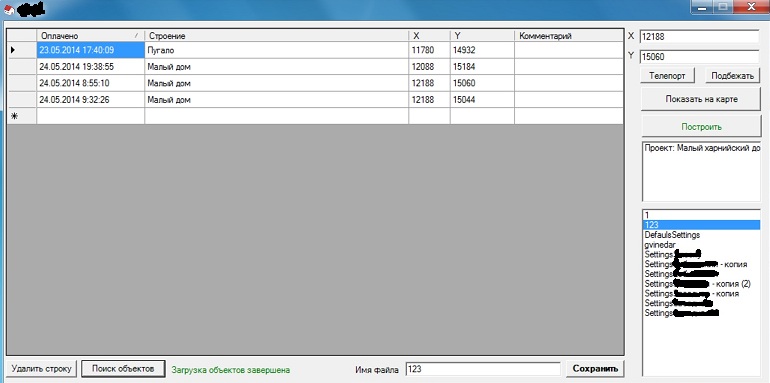Select the cell 24.05.2014 19:38:55
770x383 pixels.
coord(90,67)
